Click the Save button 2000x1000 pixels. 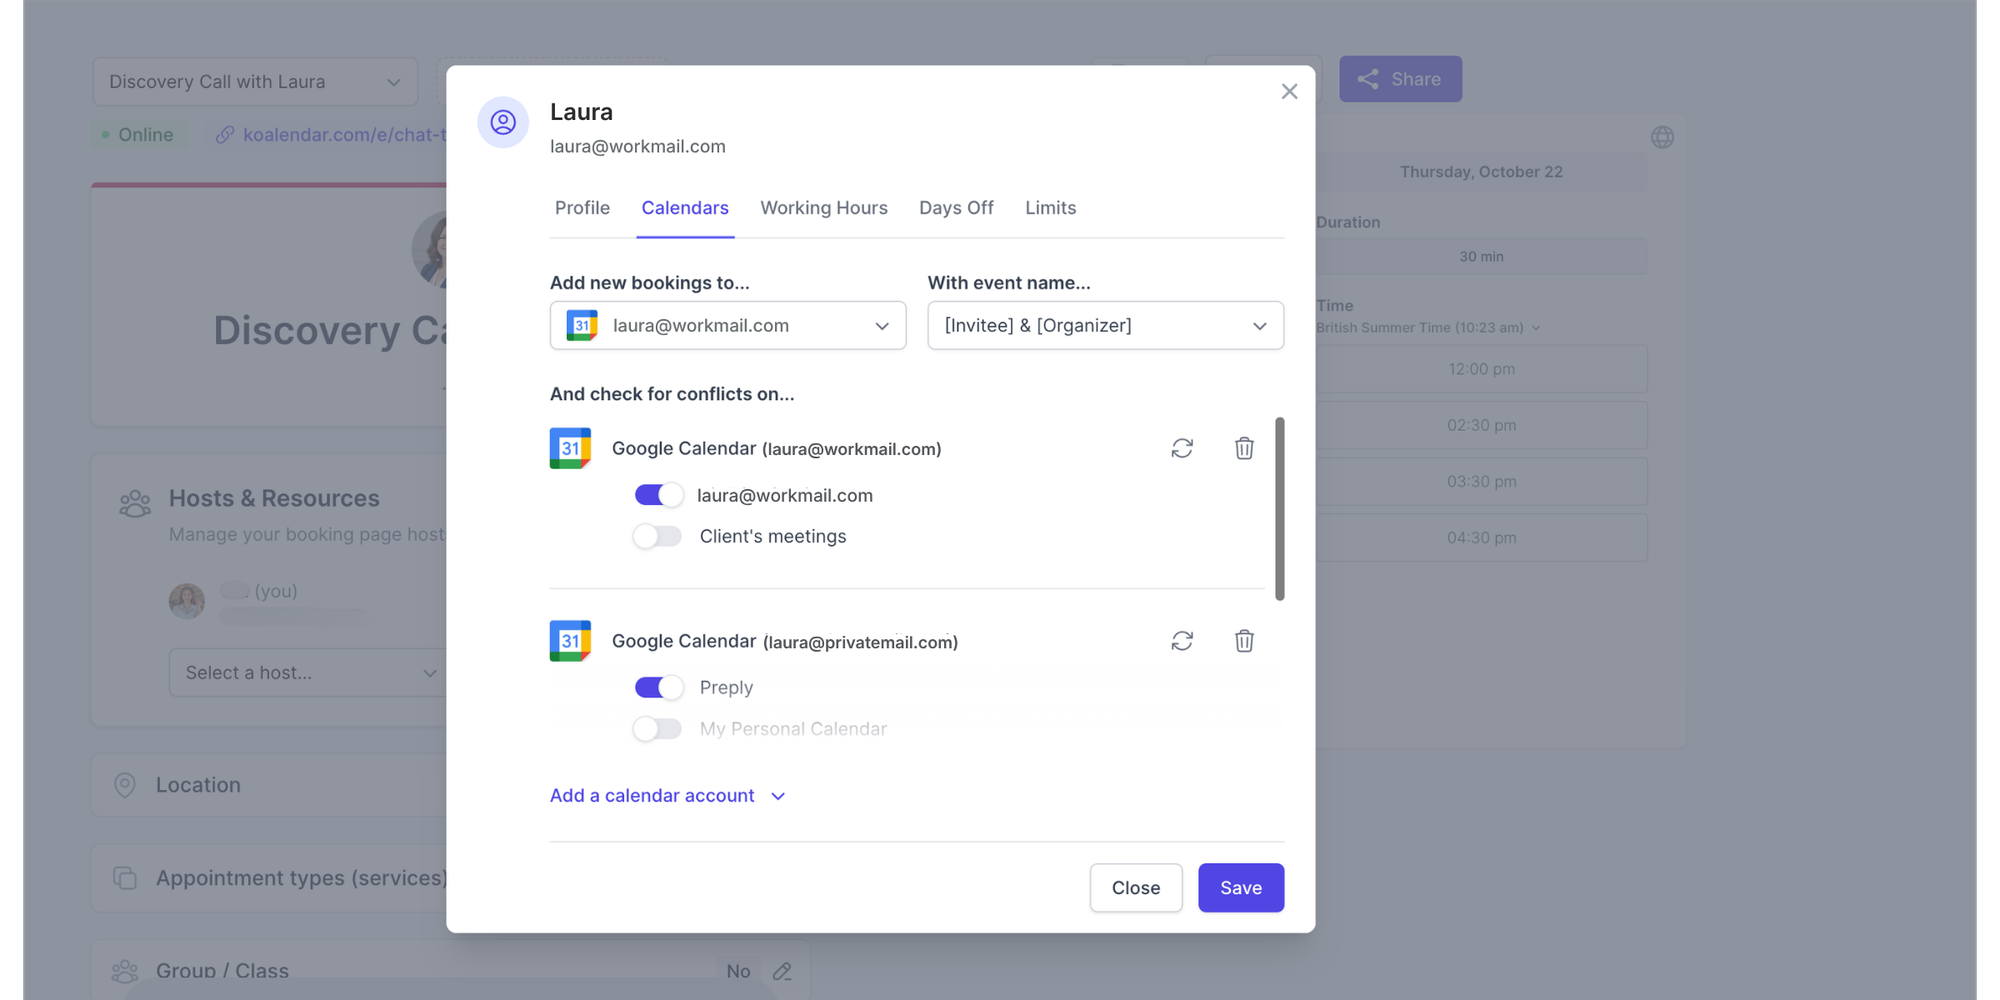(1241, 888)
